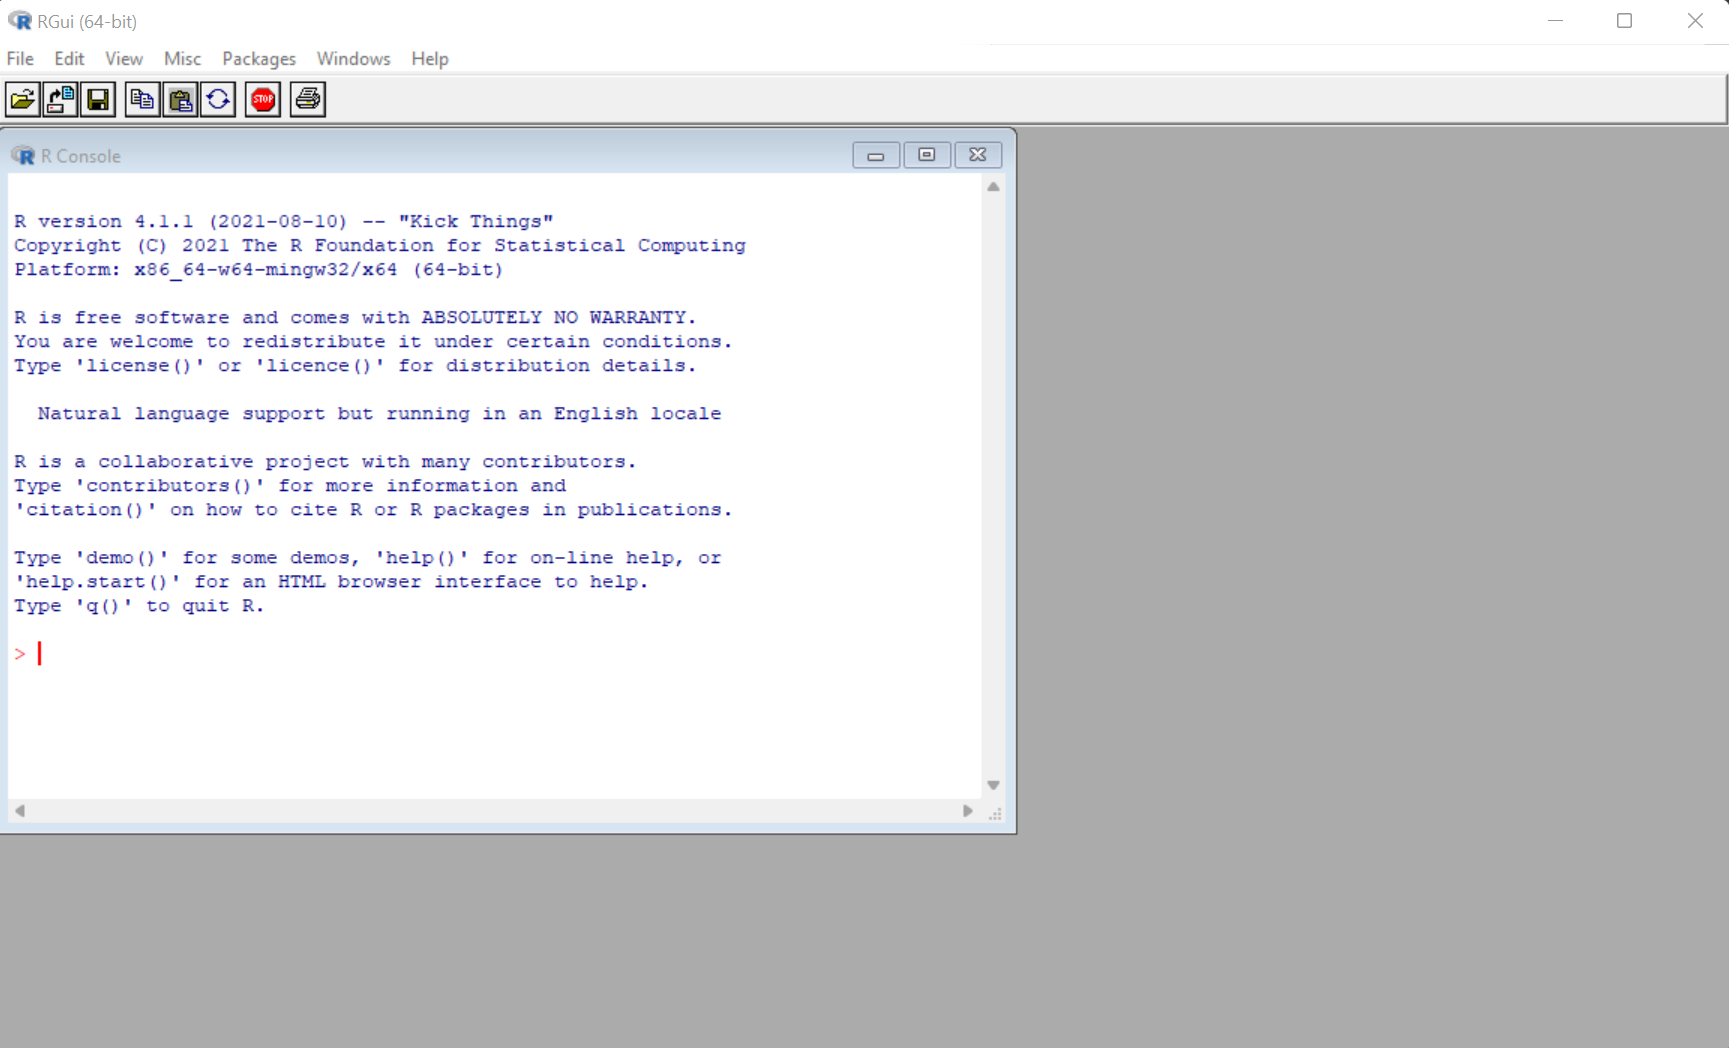Click Copy and paste toolbar icon
Viewport: 1729px width, 1048px height.
[218, 99]
